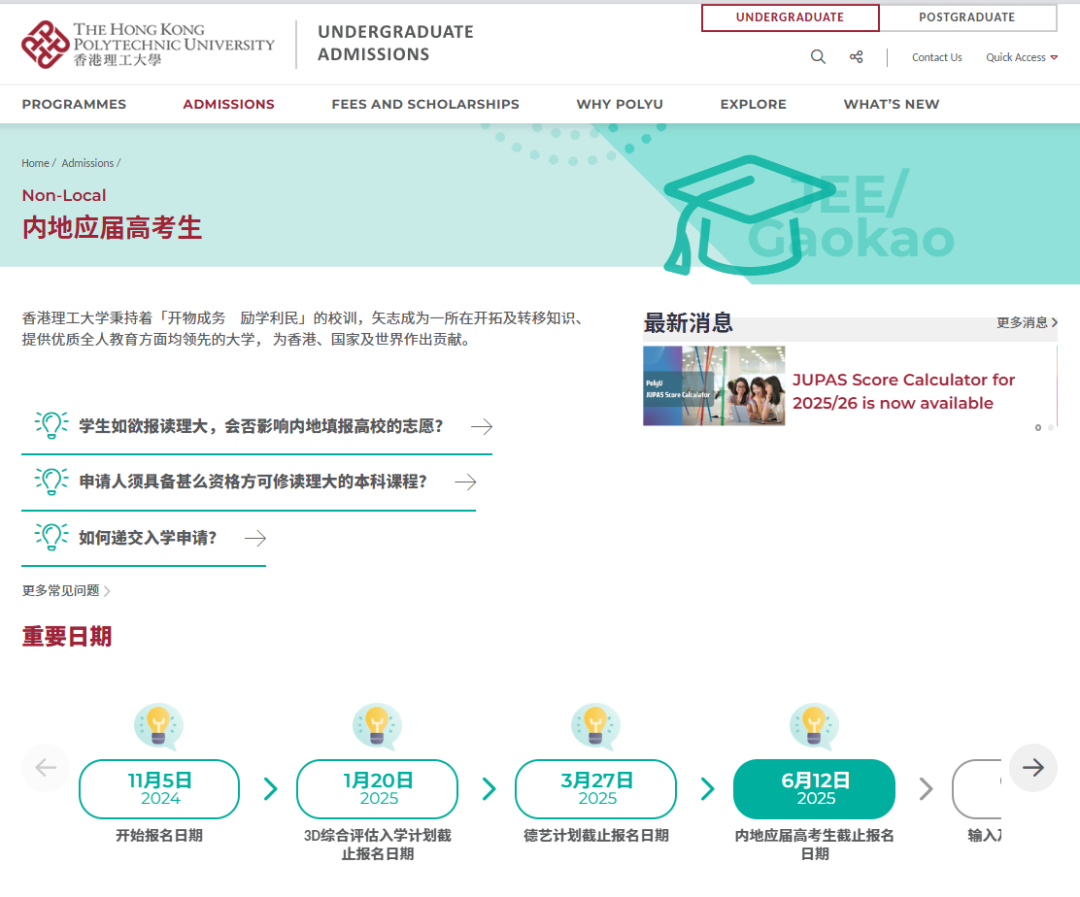
Task: Open the Undergraduate Admissions site title
Action: (x=395, y=43)
